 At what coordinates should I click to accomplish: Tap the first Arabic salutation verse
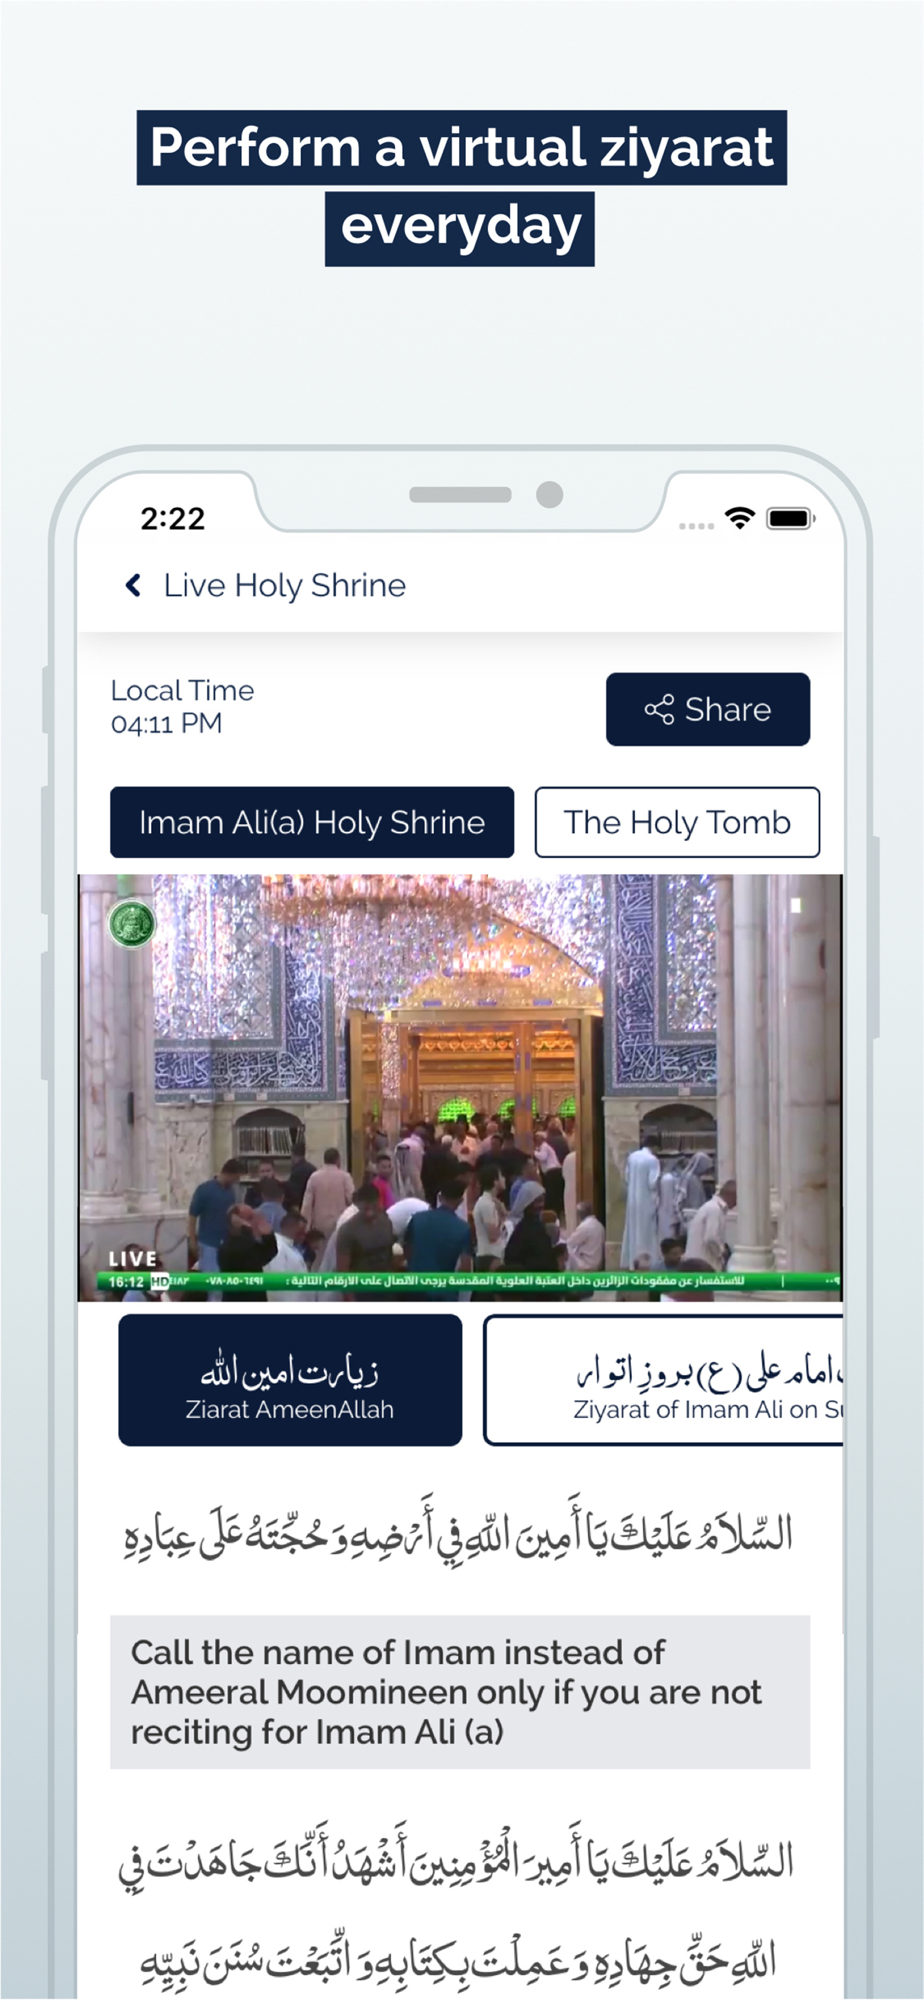click(460, 1532)
